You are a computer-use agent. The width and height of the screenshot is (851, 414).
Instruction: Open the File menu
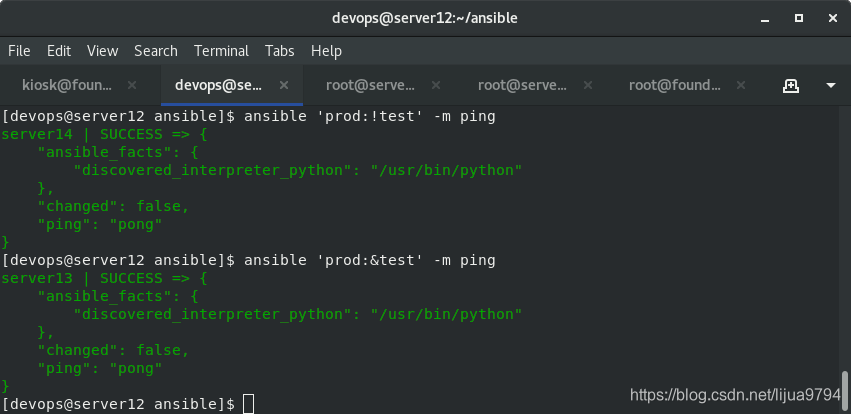[19, 51]
